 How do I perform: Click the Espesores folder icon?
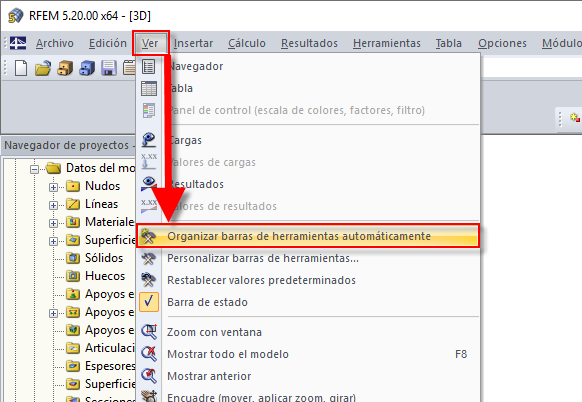click(x=73, y=366)
